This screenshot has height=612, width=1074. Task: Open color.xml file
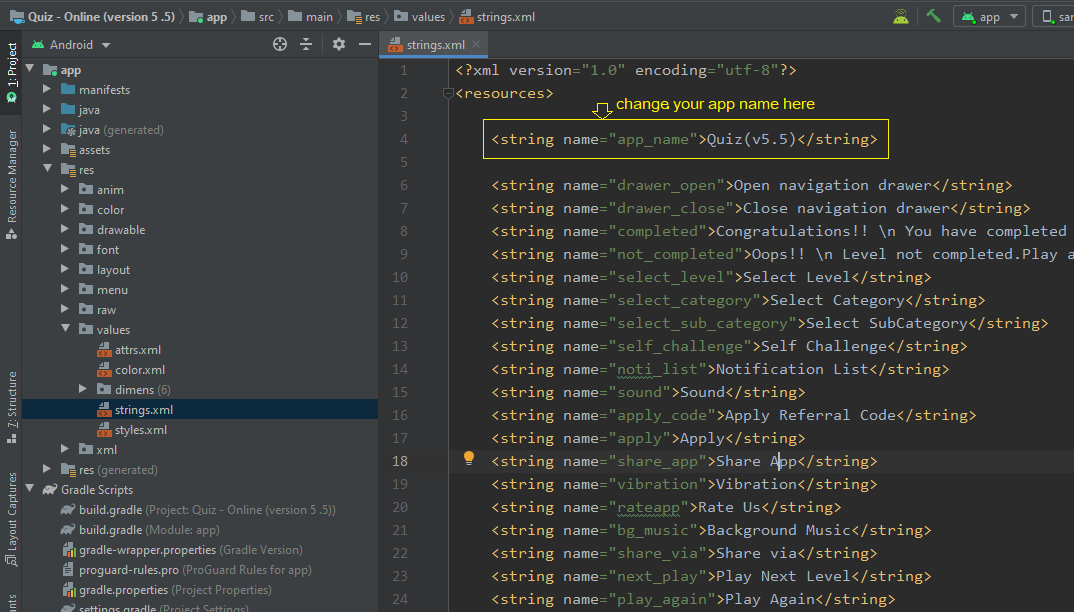tap(131, 369)
